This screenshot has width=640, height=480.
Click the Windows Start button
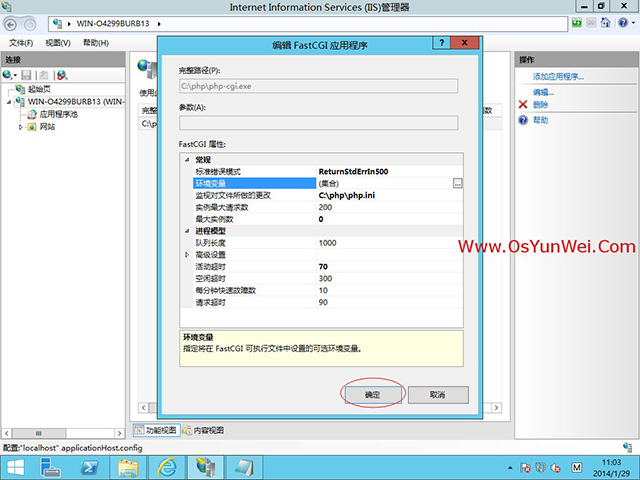pos(18,466)
